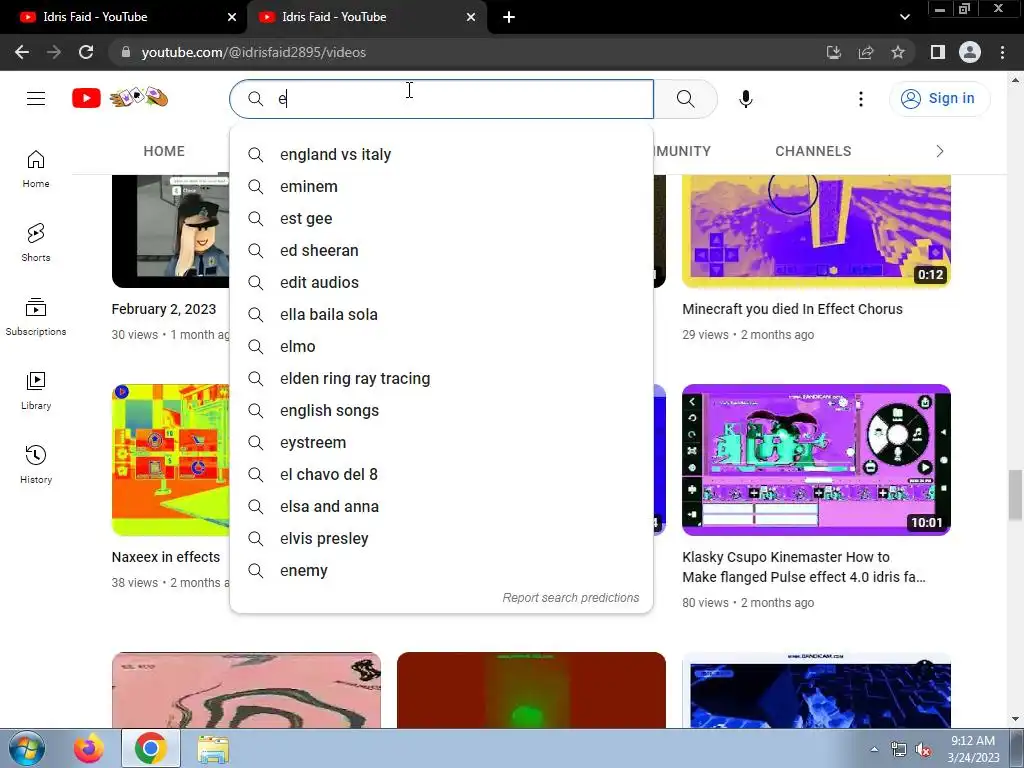The width and height of the screenshot is (1024, 768).
Task: Go back with browser back arrow
Action: click(x=22, y=52)
